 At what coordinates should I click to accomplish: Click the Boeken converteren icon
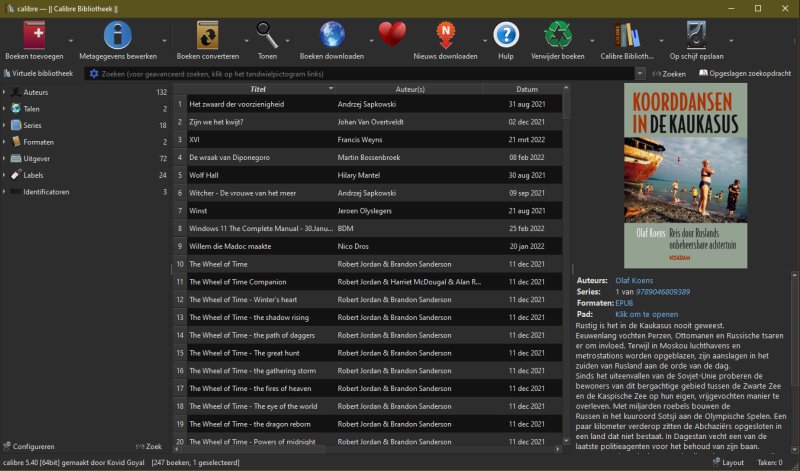point(207,35)
